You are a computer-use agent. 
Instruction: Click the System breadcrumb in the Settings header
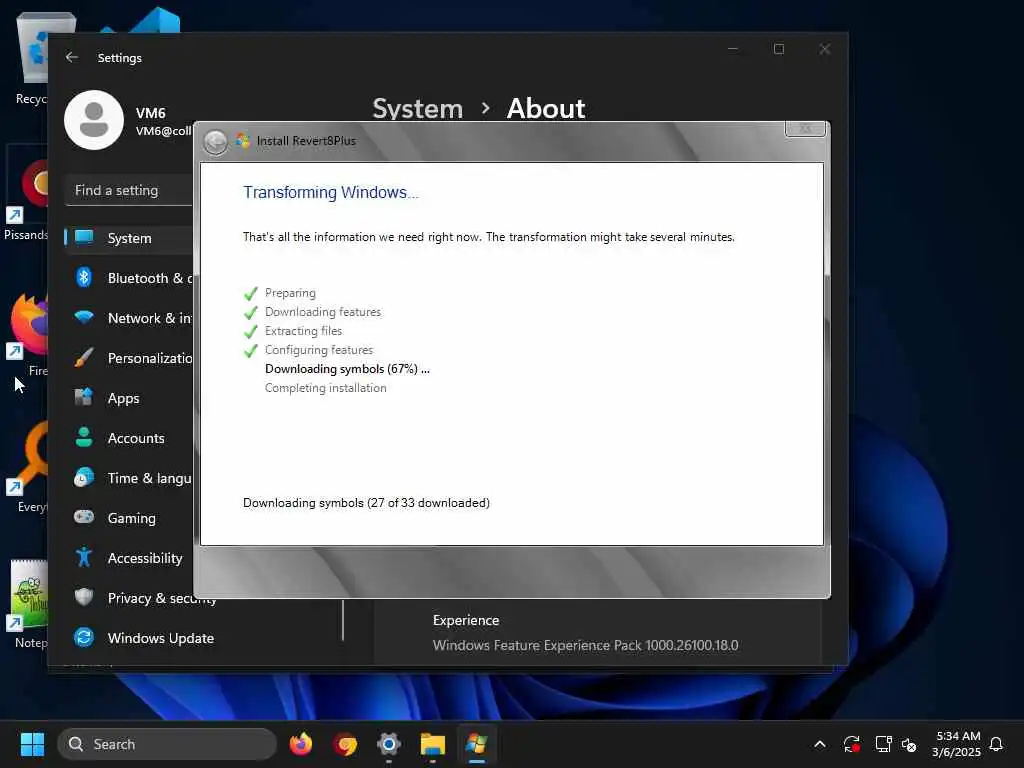(417, 108)
